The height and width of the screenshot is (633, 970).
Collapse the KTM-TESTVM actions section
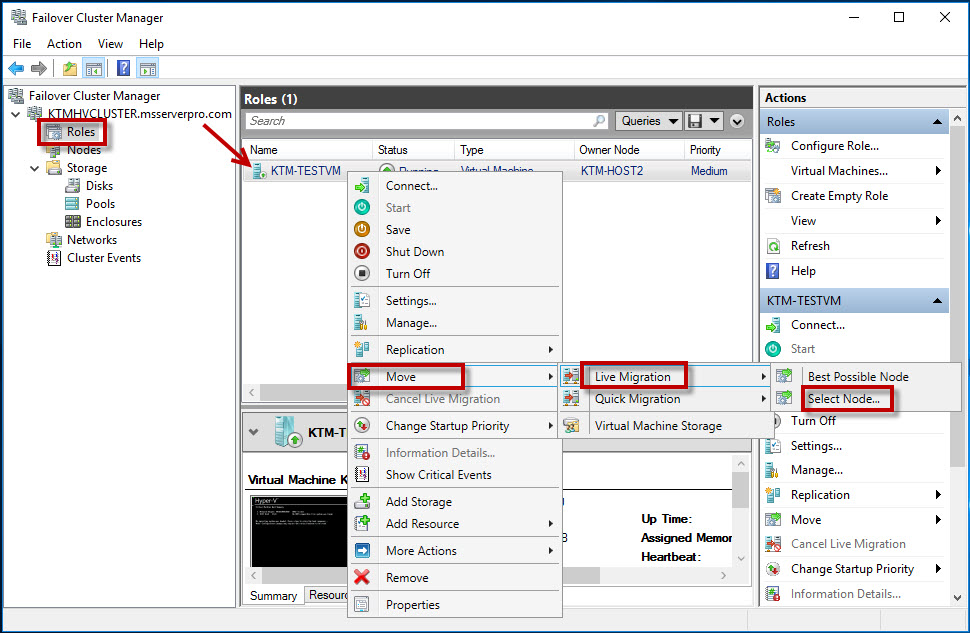click(937, 301)
